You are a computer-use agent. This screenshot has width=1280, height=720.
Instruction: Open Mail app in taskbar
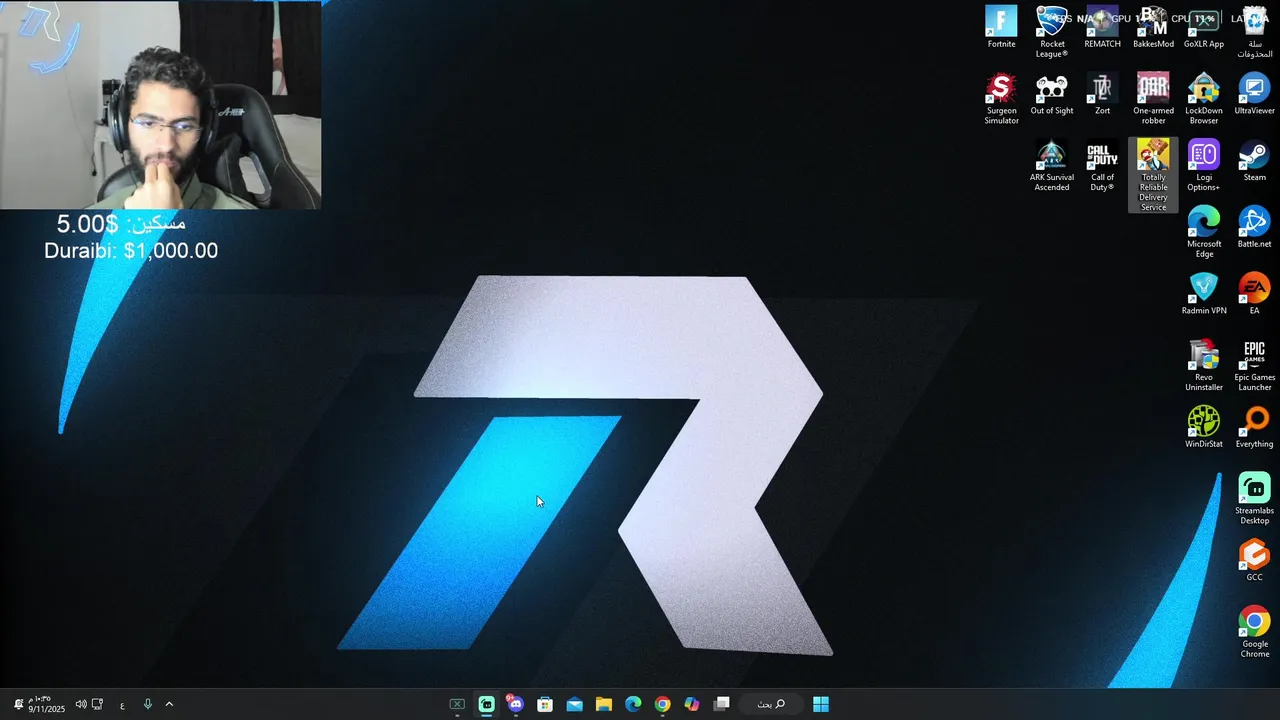tap(574, 704)
